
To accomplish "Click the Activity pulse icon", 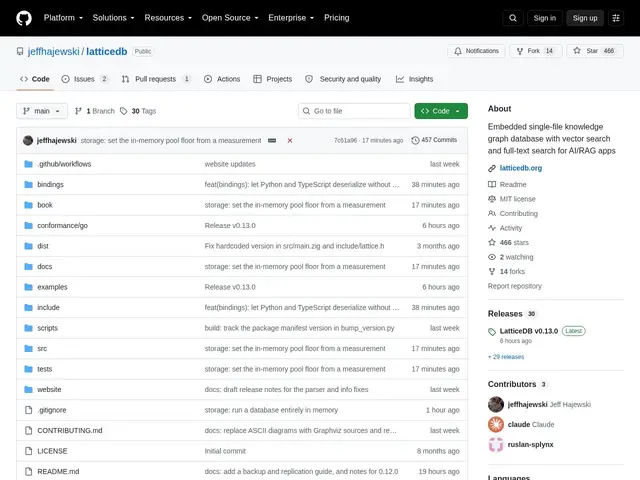I will (x=492, y=228).
